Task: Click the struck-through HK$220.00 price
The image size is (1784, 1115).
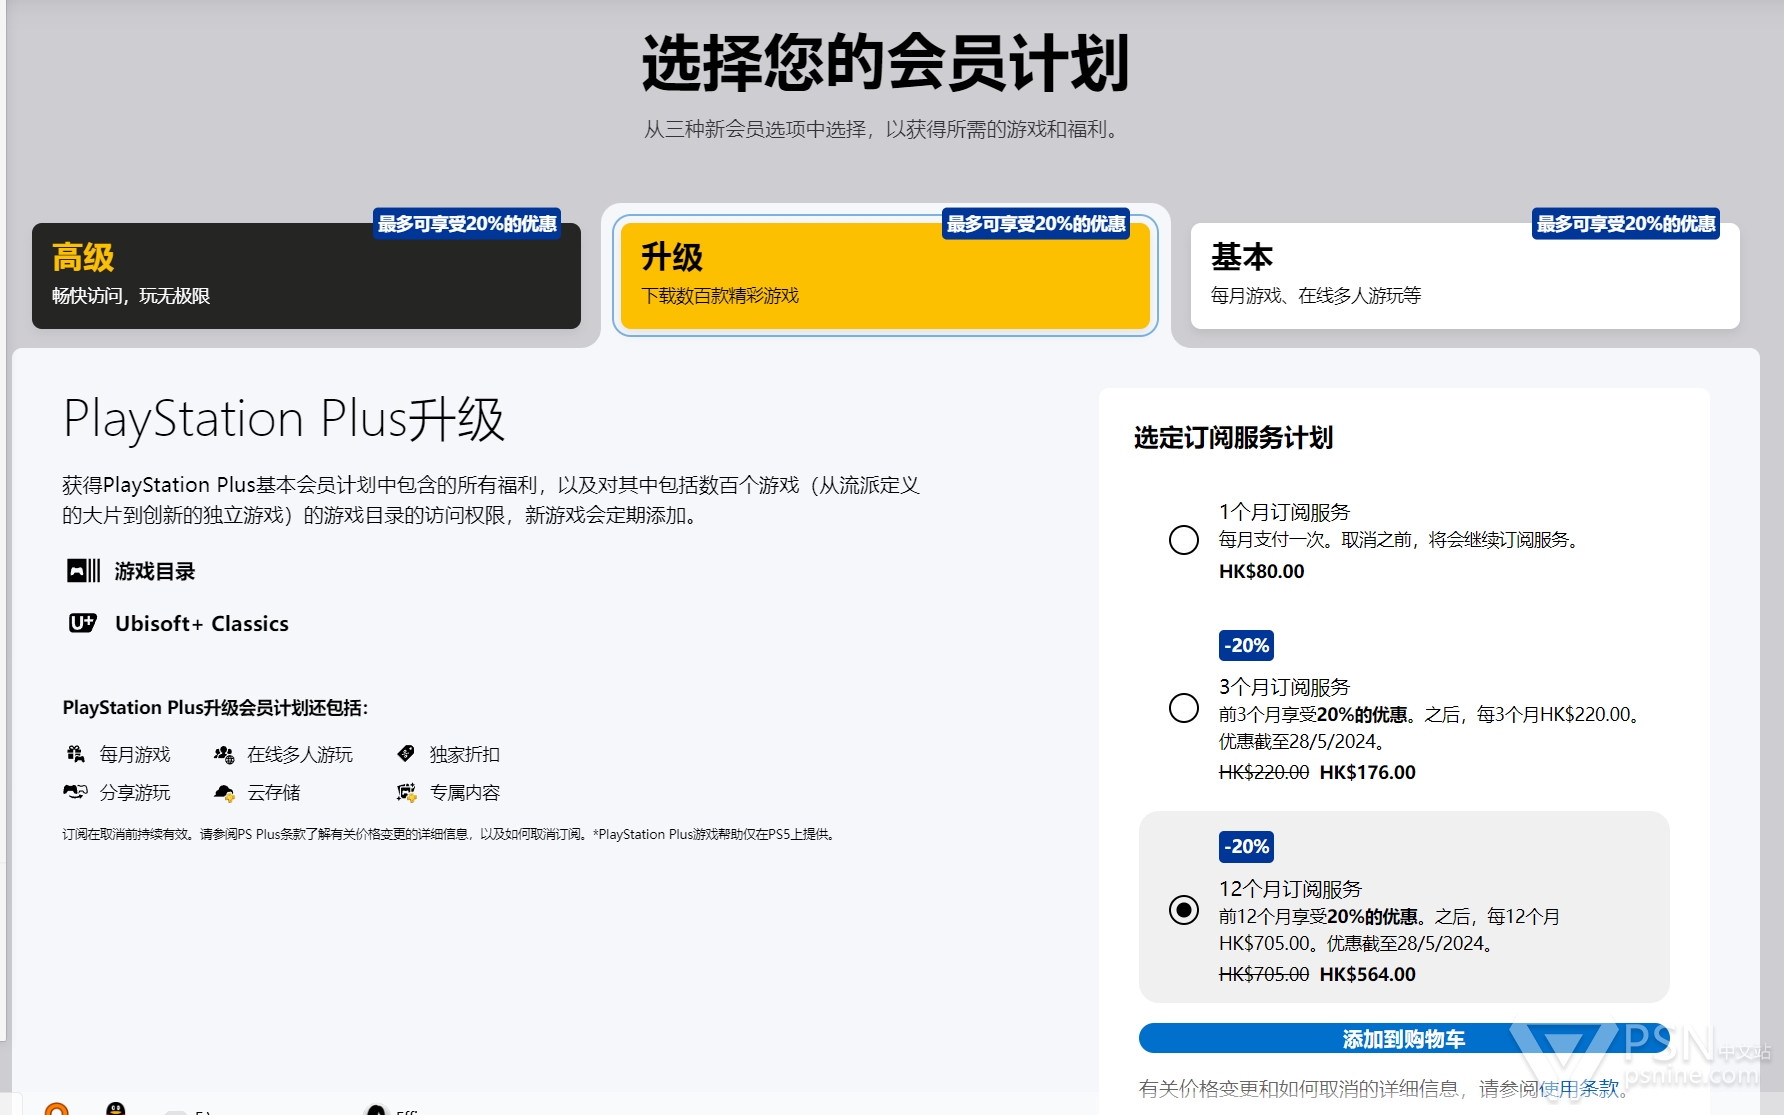Action: click(x=1264, y=772)
